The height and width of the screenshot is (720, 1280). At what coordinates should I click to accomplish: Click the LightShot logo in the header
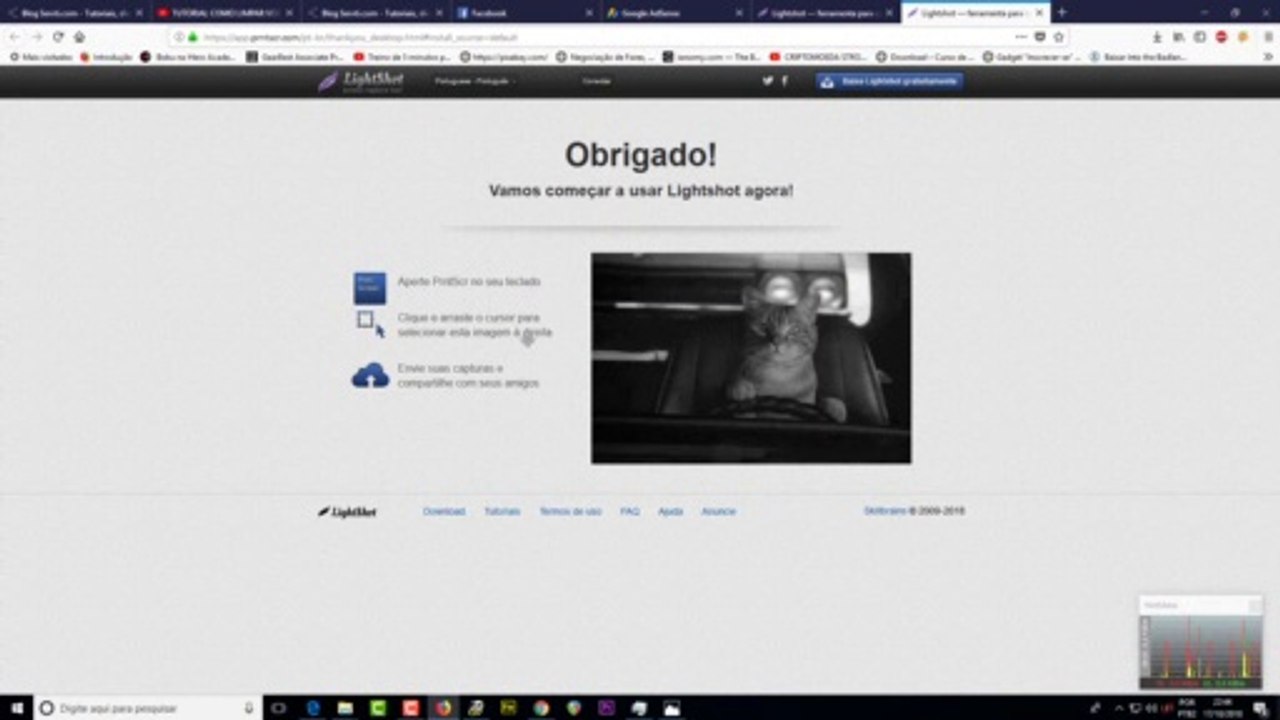coord(361,81)
